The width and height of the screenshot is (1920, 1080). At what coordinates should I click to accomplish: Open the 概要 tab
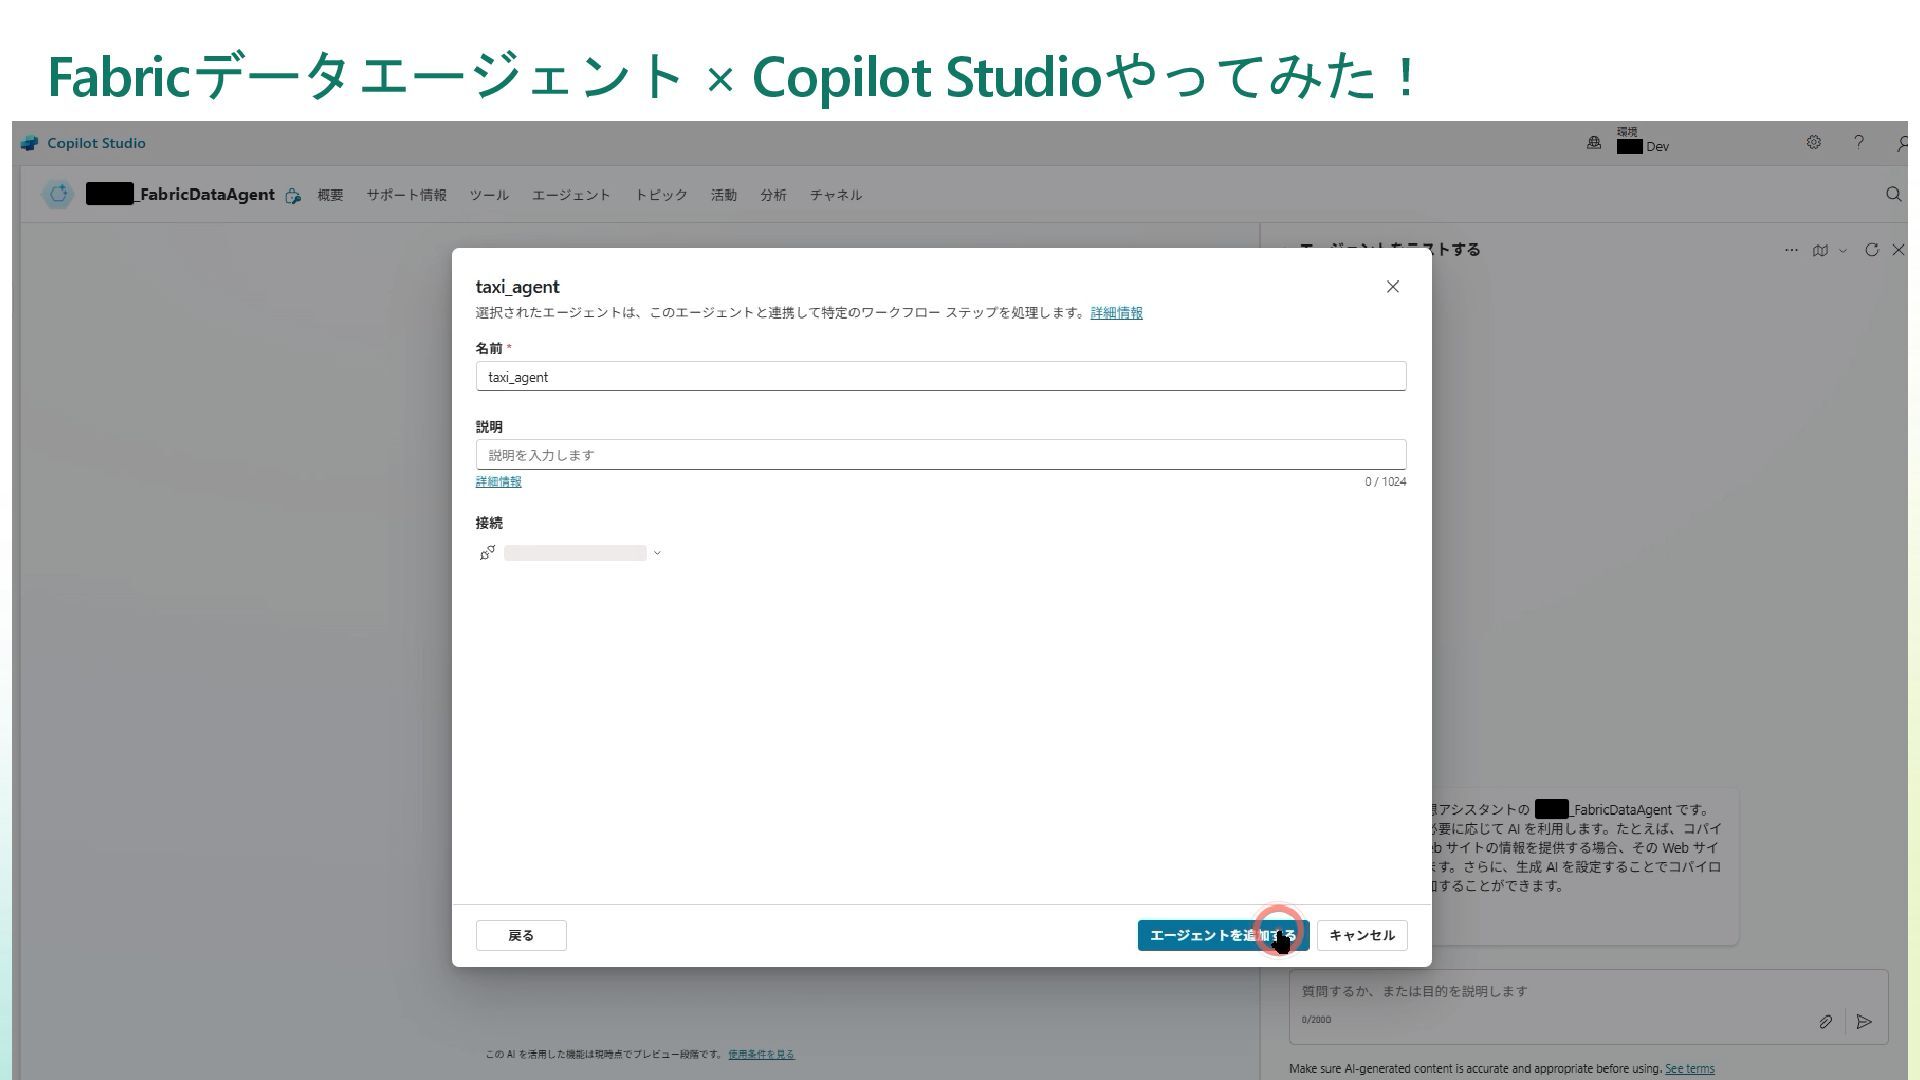[x=330, y=195]
